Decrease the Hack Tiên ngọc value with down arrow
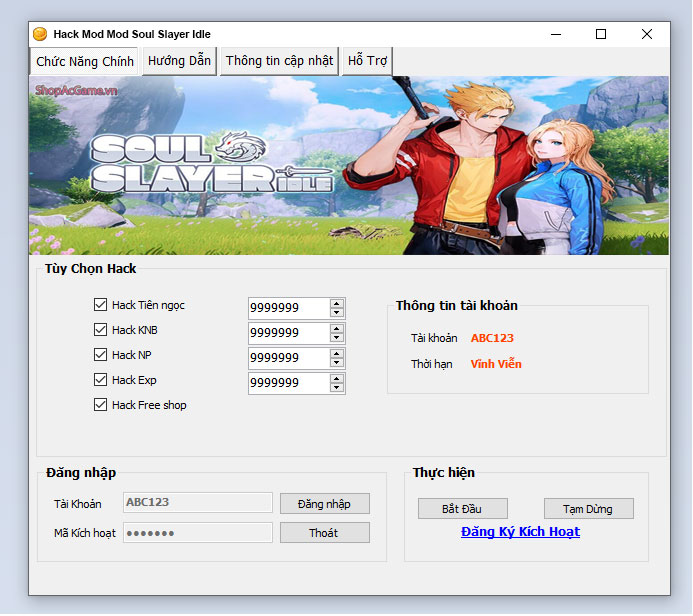Image resolution: width=693 pixels, height=616 pixels. coord(337,312)
